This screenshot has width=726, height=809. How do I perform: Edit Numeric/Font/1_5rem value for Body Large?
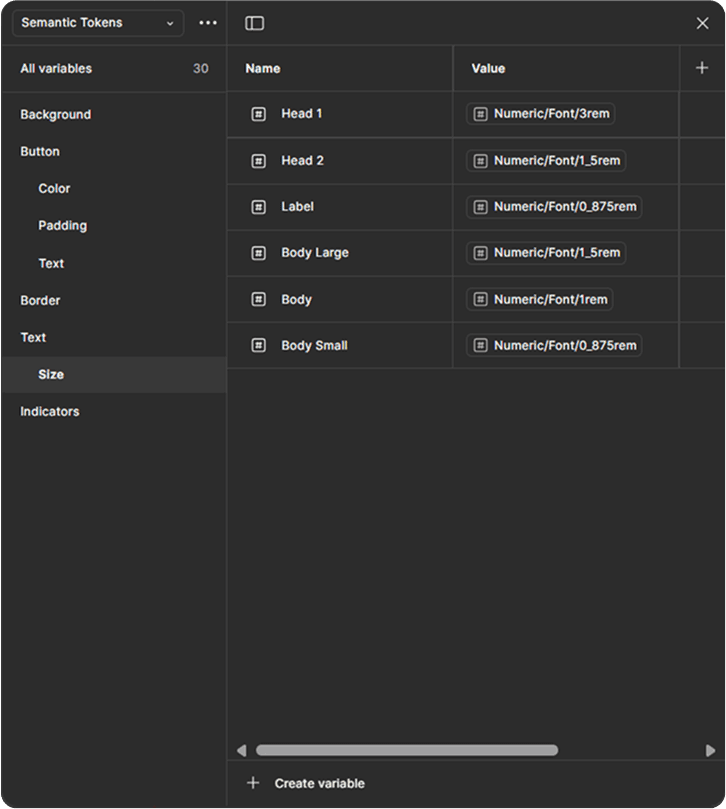tap(546, 253)
